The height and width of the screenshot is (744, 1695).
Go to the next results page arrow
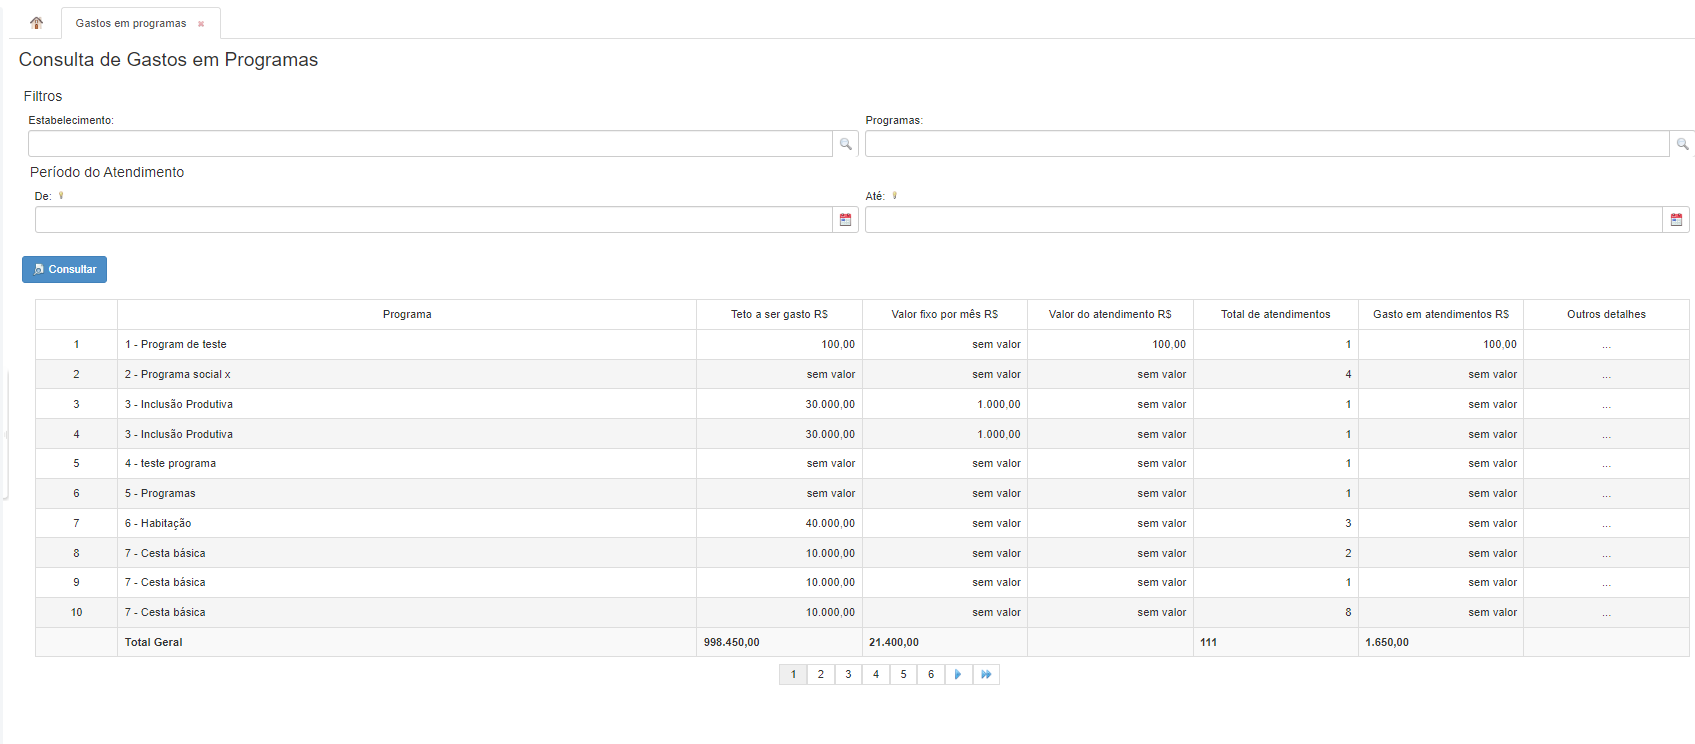[958, 674]
